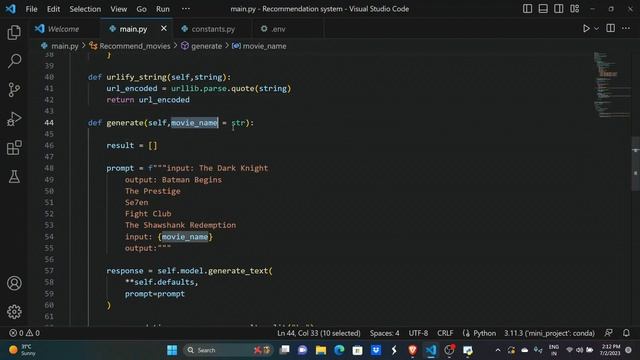Image resolution: width=640 pixels, height=360 pixels.
Task: Open the Accounts menu icon
Action: (14, 283)
